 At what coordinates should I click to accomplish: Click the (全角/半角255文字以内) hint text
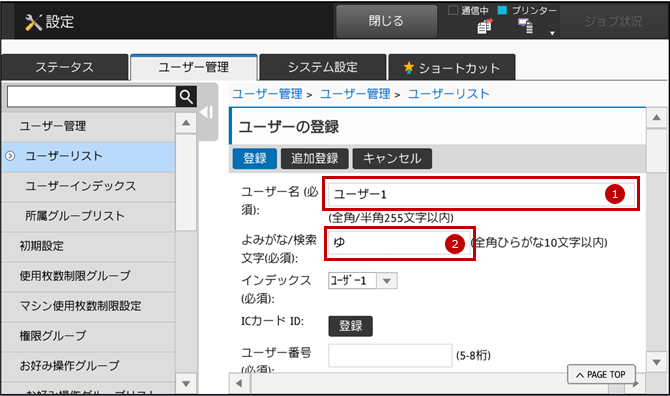(391, 218)
